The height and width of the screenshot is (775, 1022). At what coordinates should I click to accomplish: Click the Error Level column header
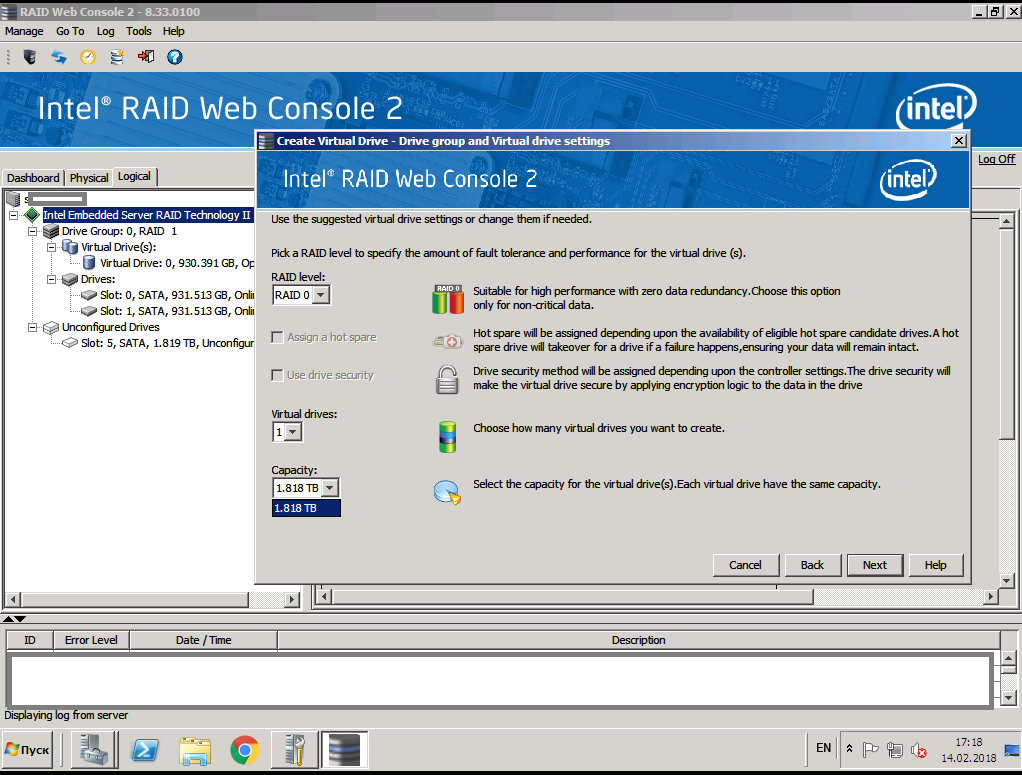click(x=91, y=641)
